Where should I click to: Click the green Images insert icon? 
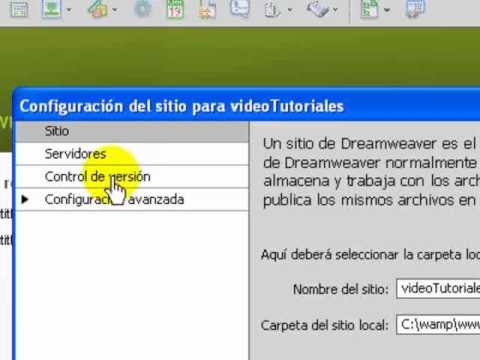pyautogui.click(x=51, y=9)
